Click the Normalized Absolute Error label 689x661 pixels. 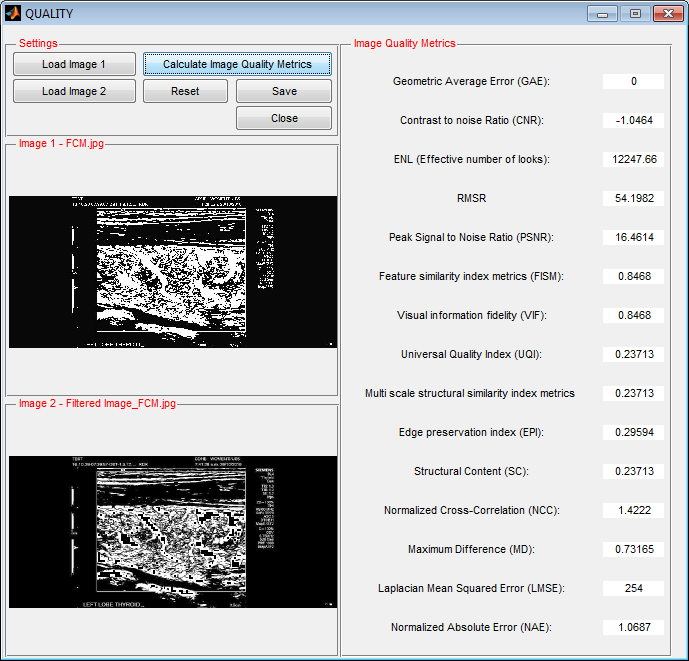(471, 627)
